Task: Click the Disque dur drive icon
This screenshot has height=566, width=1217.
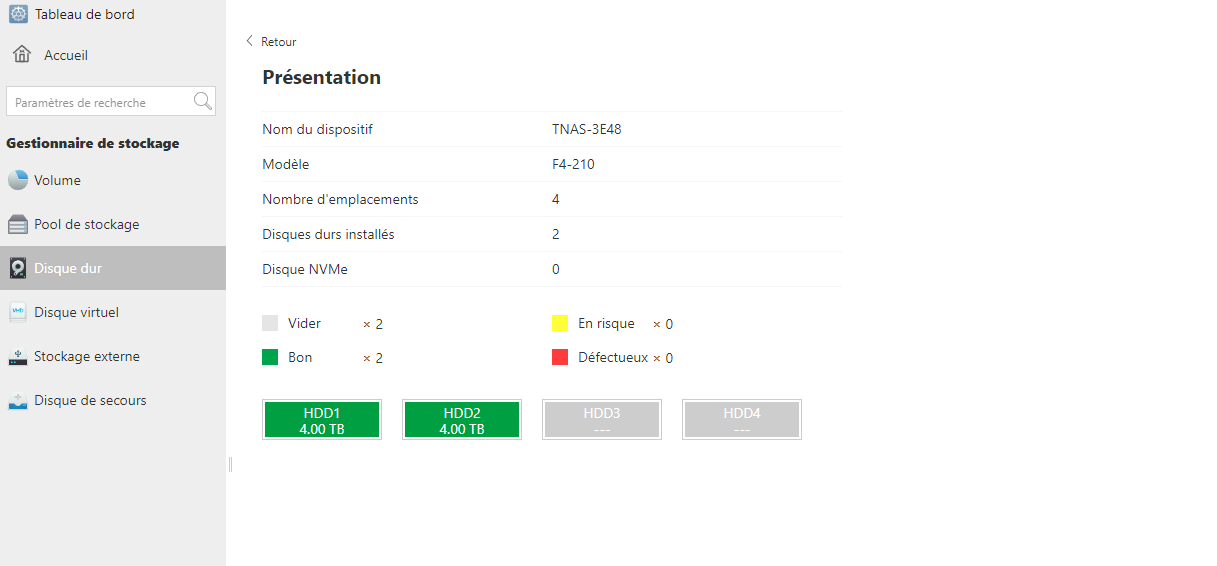Action: [18, 268]
